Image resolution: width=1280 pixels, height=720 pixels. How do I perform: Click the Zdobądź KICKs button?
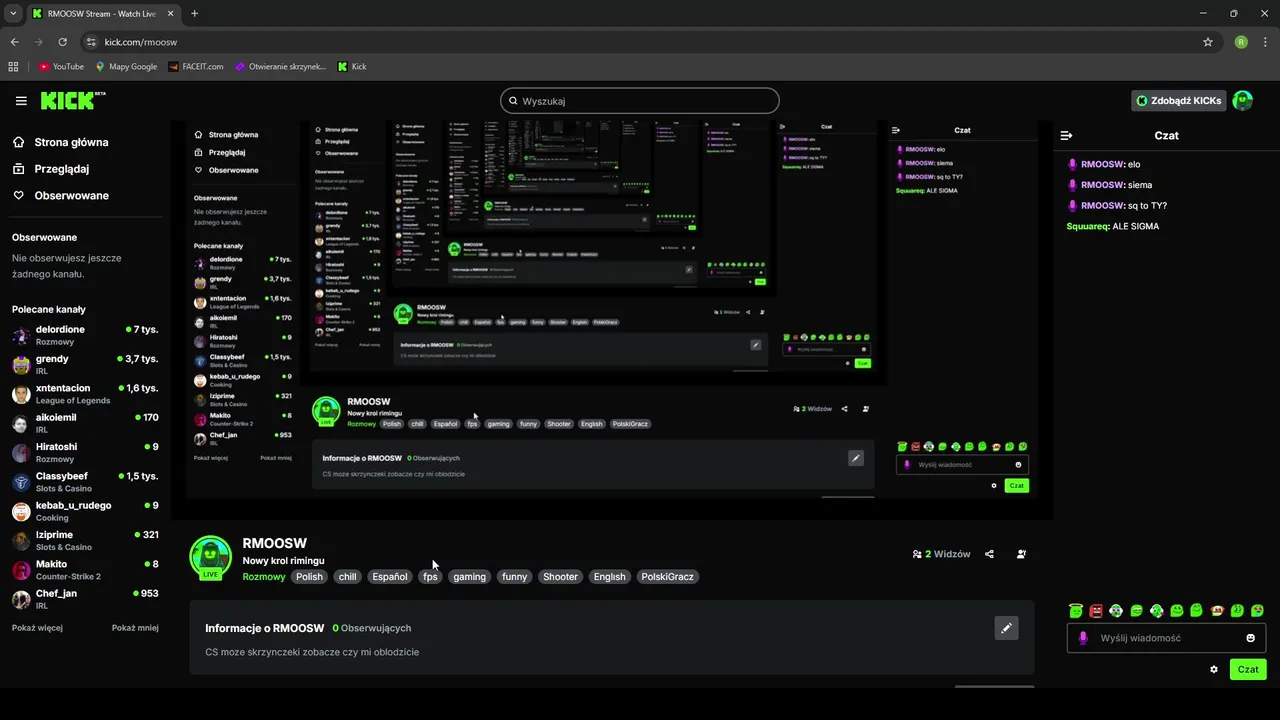pos(1178,101)
